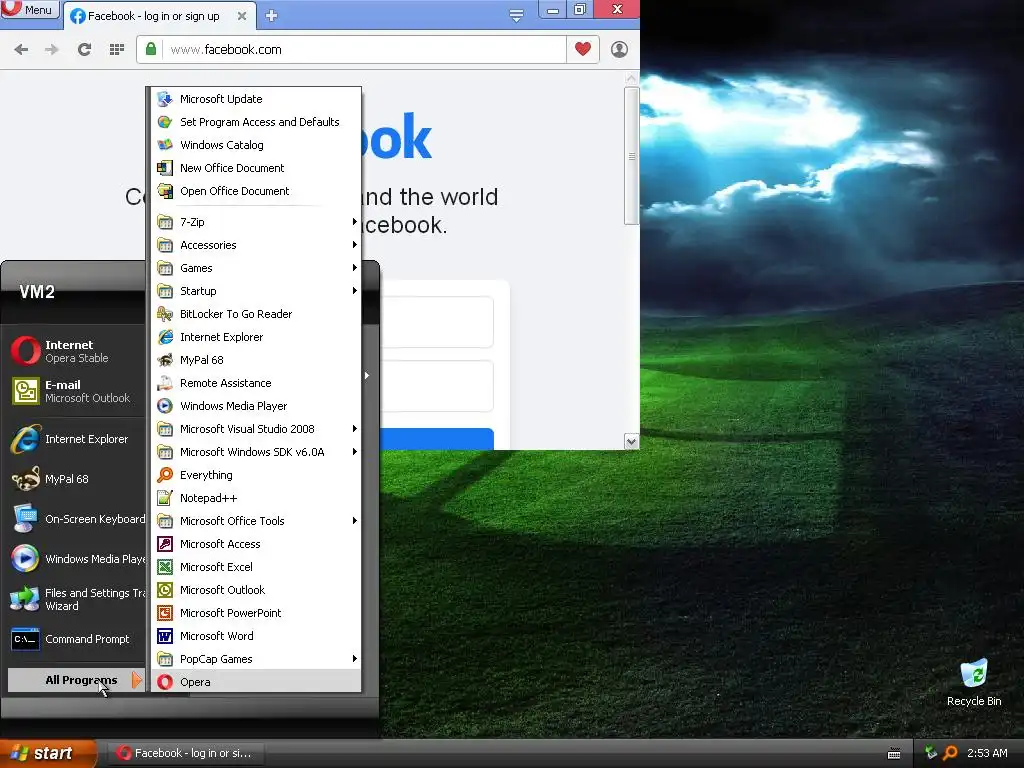The image size is (1024, 768).
Task: Reload the Facebook page
Action: coord(84,50)
